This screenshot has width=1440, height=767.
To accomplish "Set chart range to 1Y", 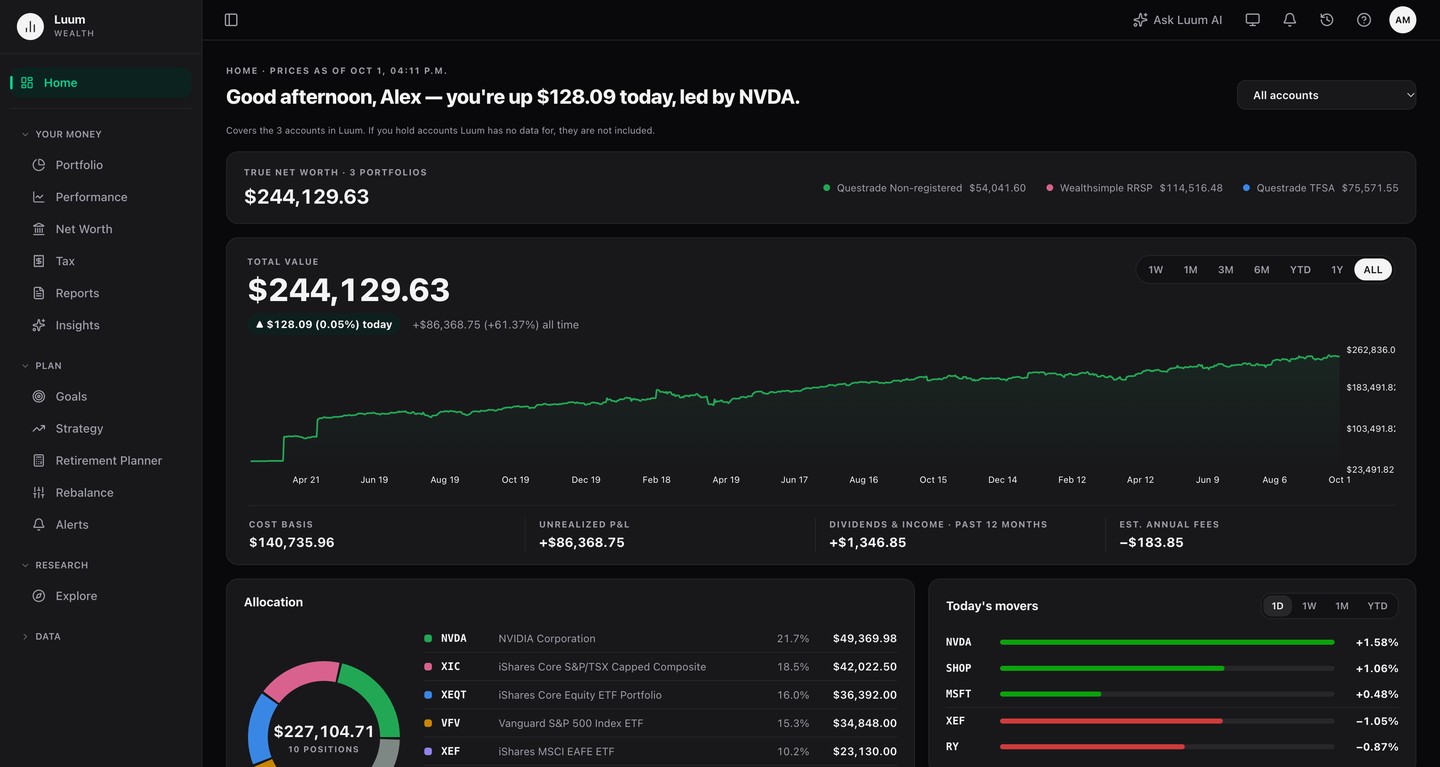I will (1337, 270).
